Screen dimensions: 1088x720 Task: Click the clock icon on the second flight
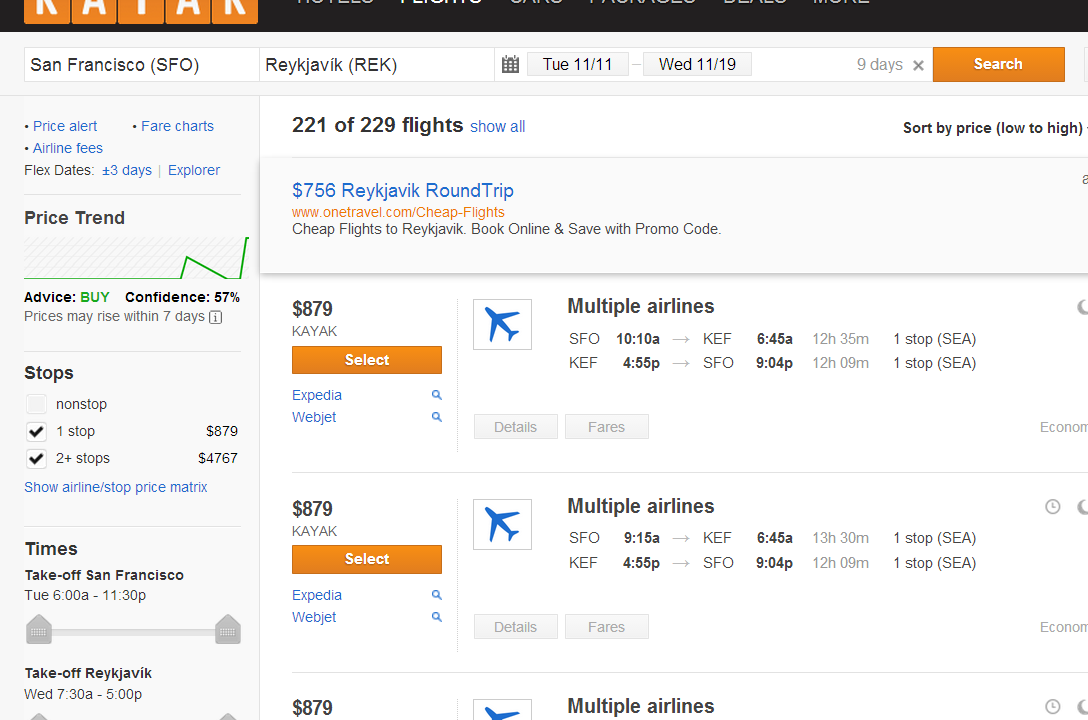(1053, 507)
